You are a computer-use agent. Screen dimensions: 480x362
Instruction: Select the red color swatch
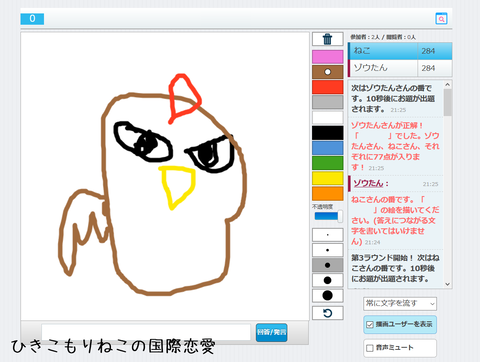[327, 87]
